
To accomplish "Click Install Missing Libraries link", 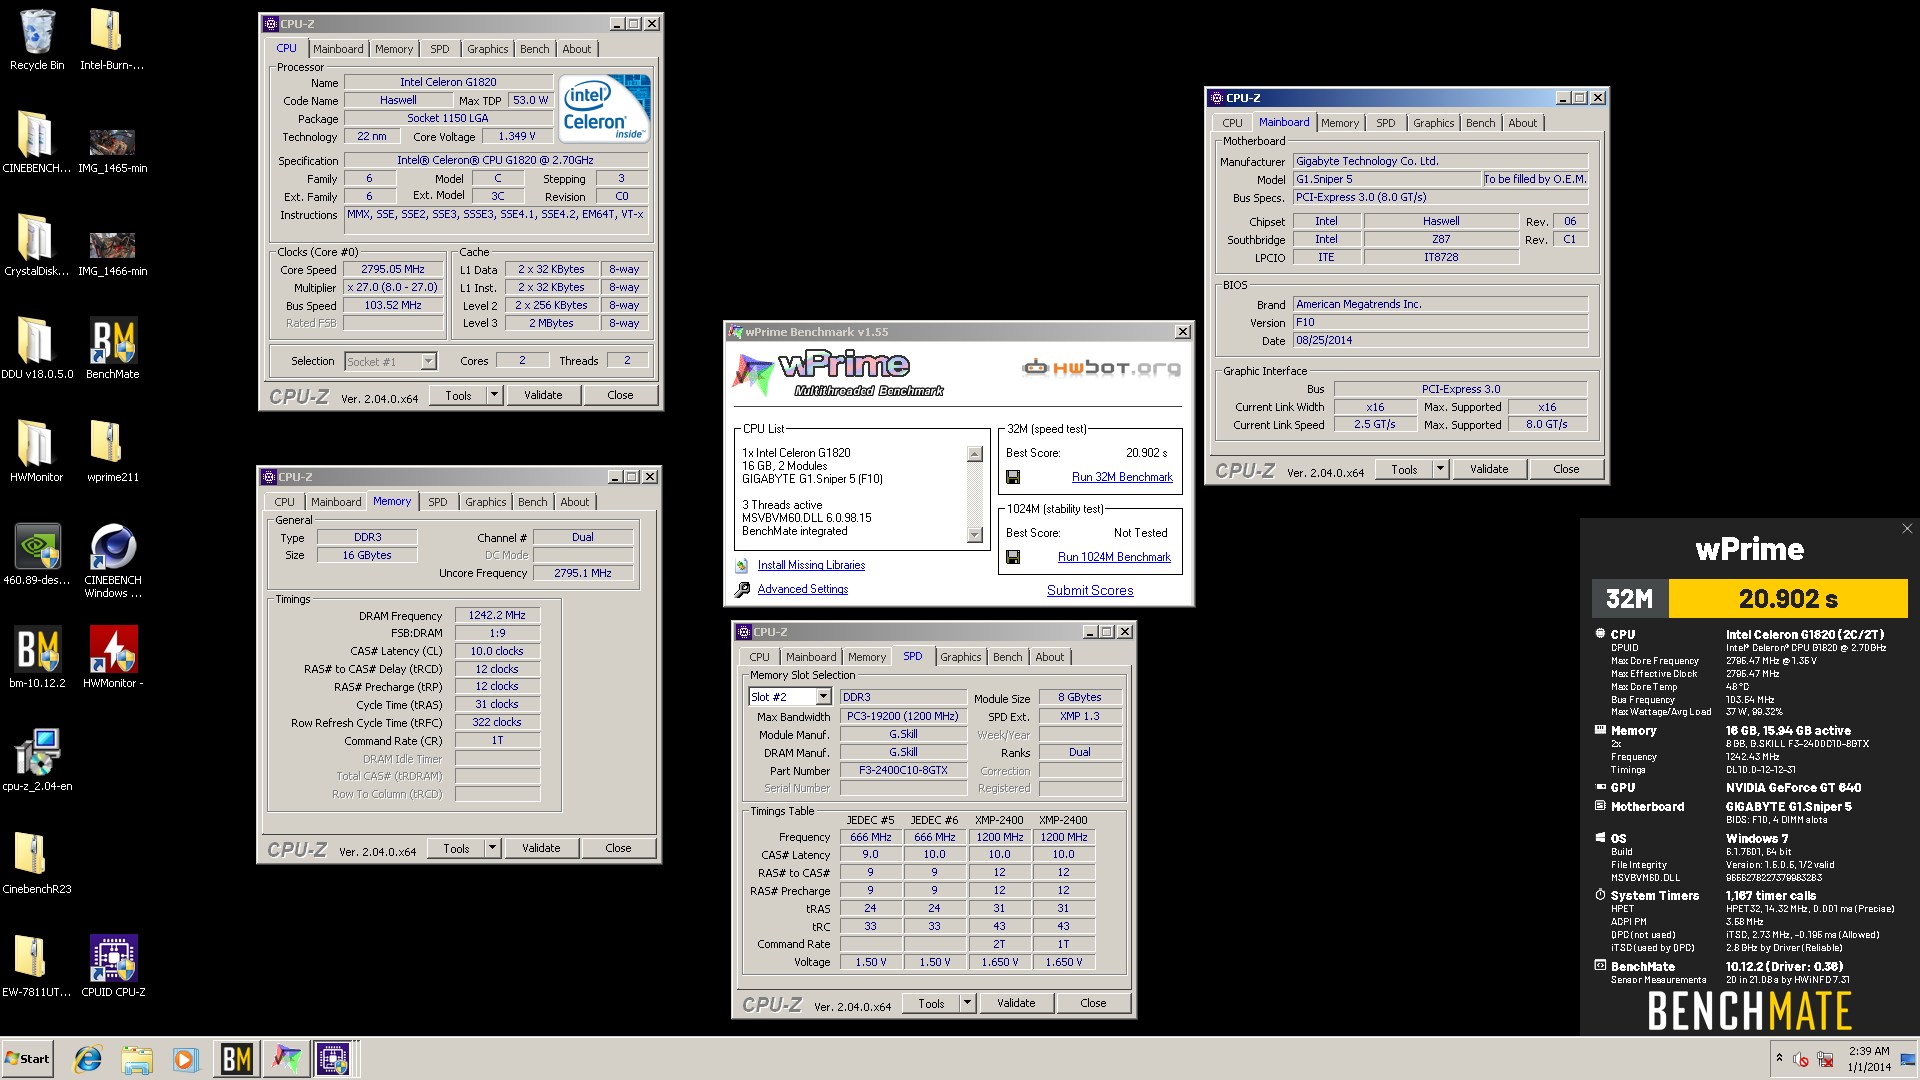I will (811, 565).
